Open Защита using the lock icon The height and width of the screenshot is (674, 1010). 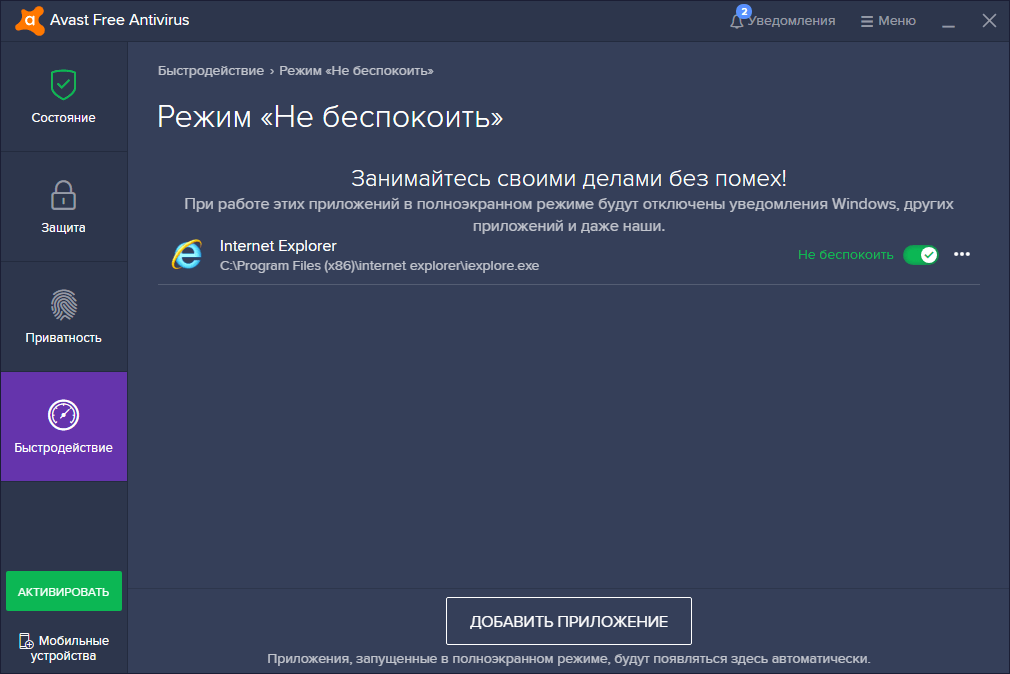point(63,196)
